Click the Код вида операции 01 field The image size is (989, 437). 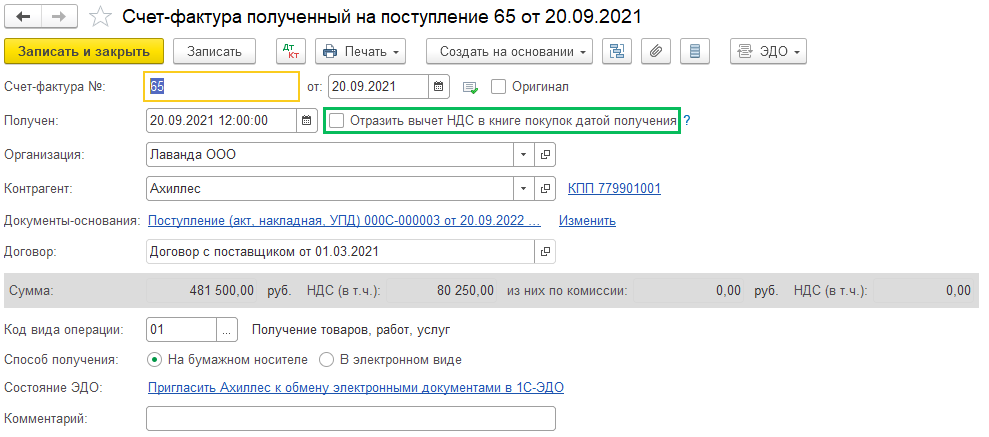click(182, 329)
